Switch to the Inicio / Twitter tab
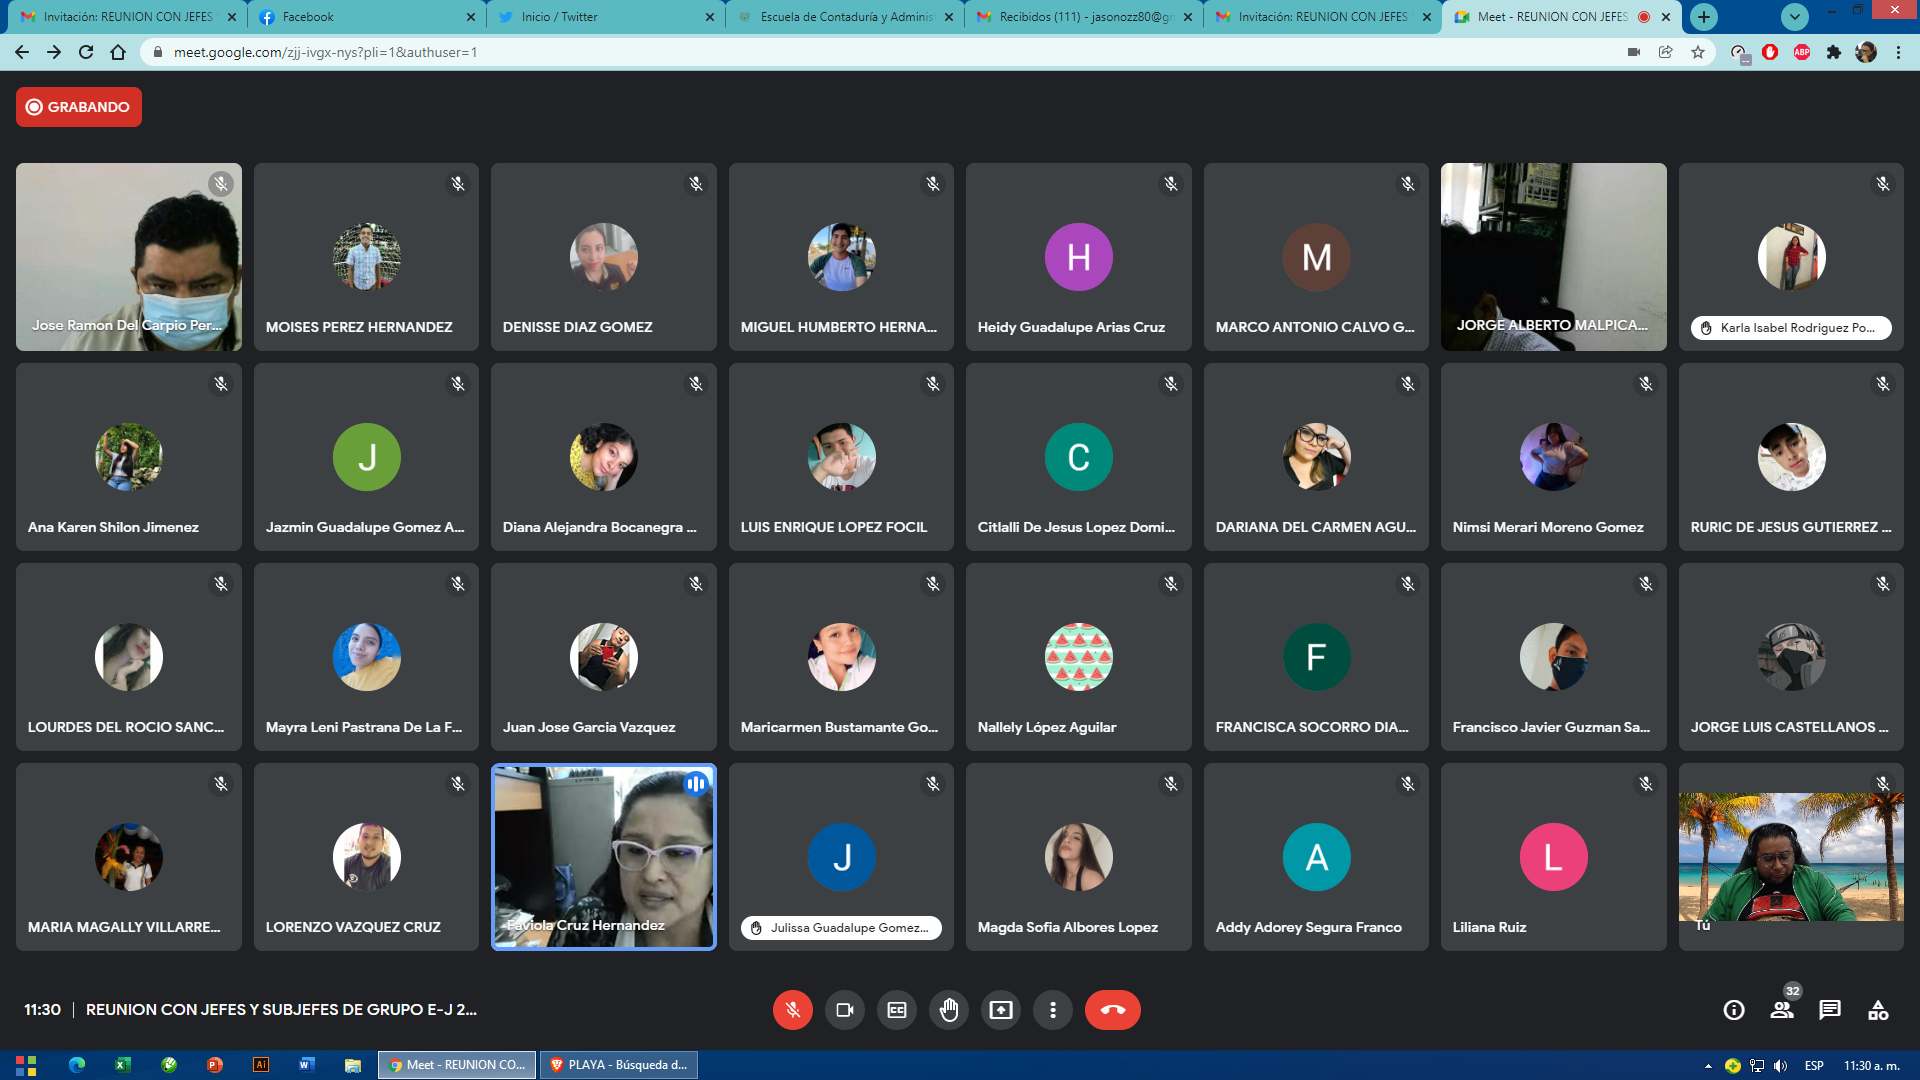 pyautogui.click(x=605, y=17)
